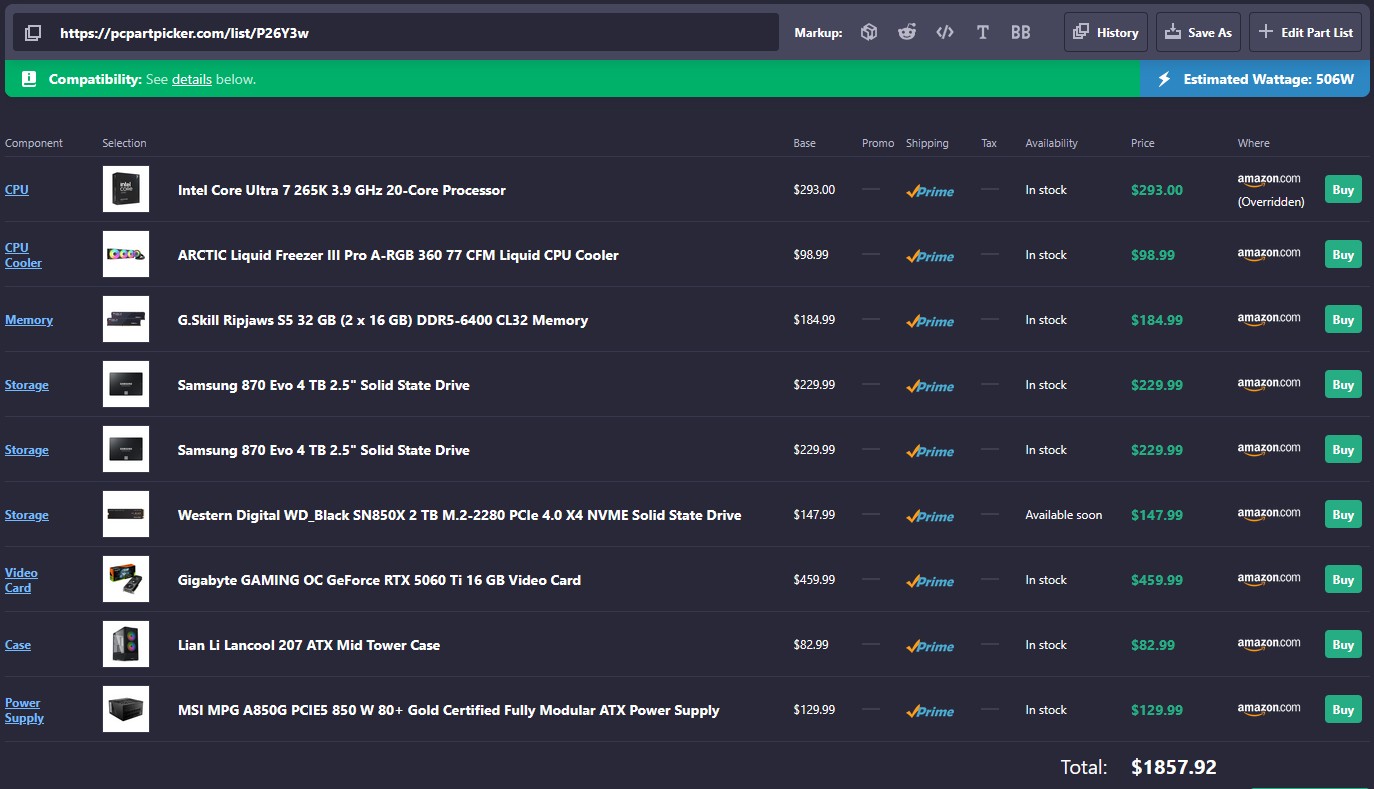
Task: Click Edit Part List button
Action: pyautogui.click(x=1305, y=32)
